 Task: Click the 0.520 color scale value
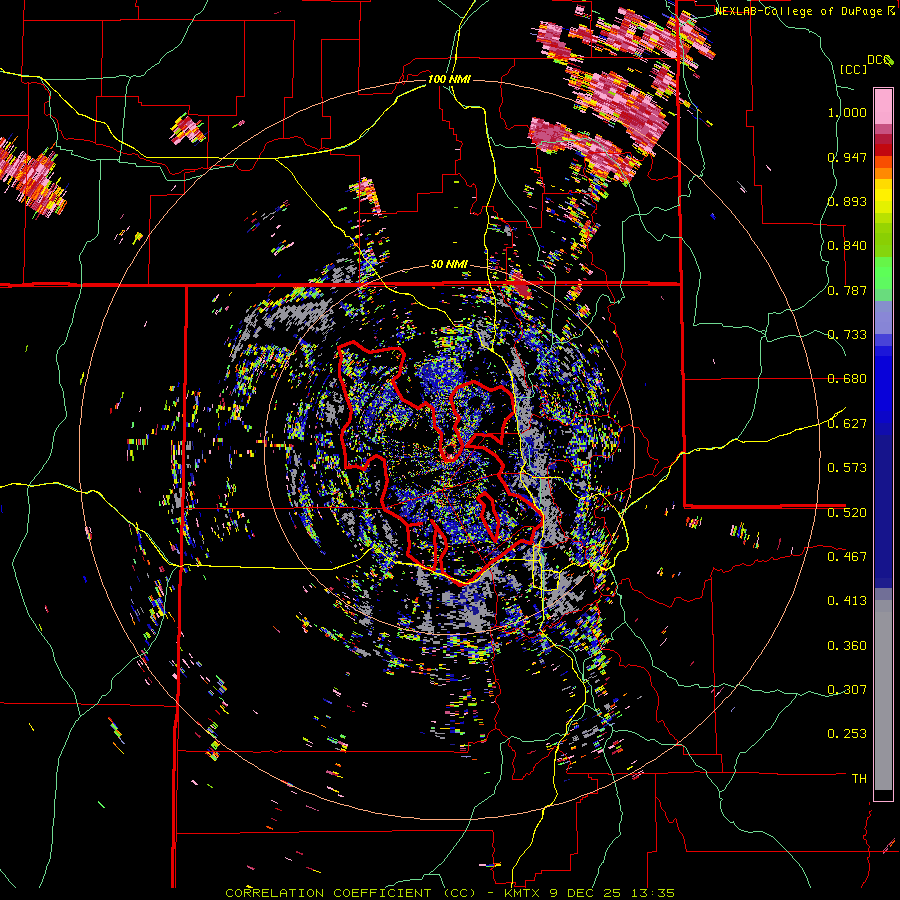[x=847, y=512]
